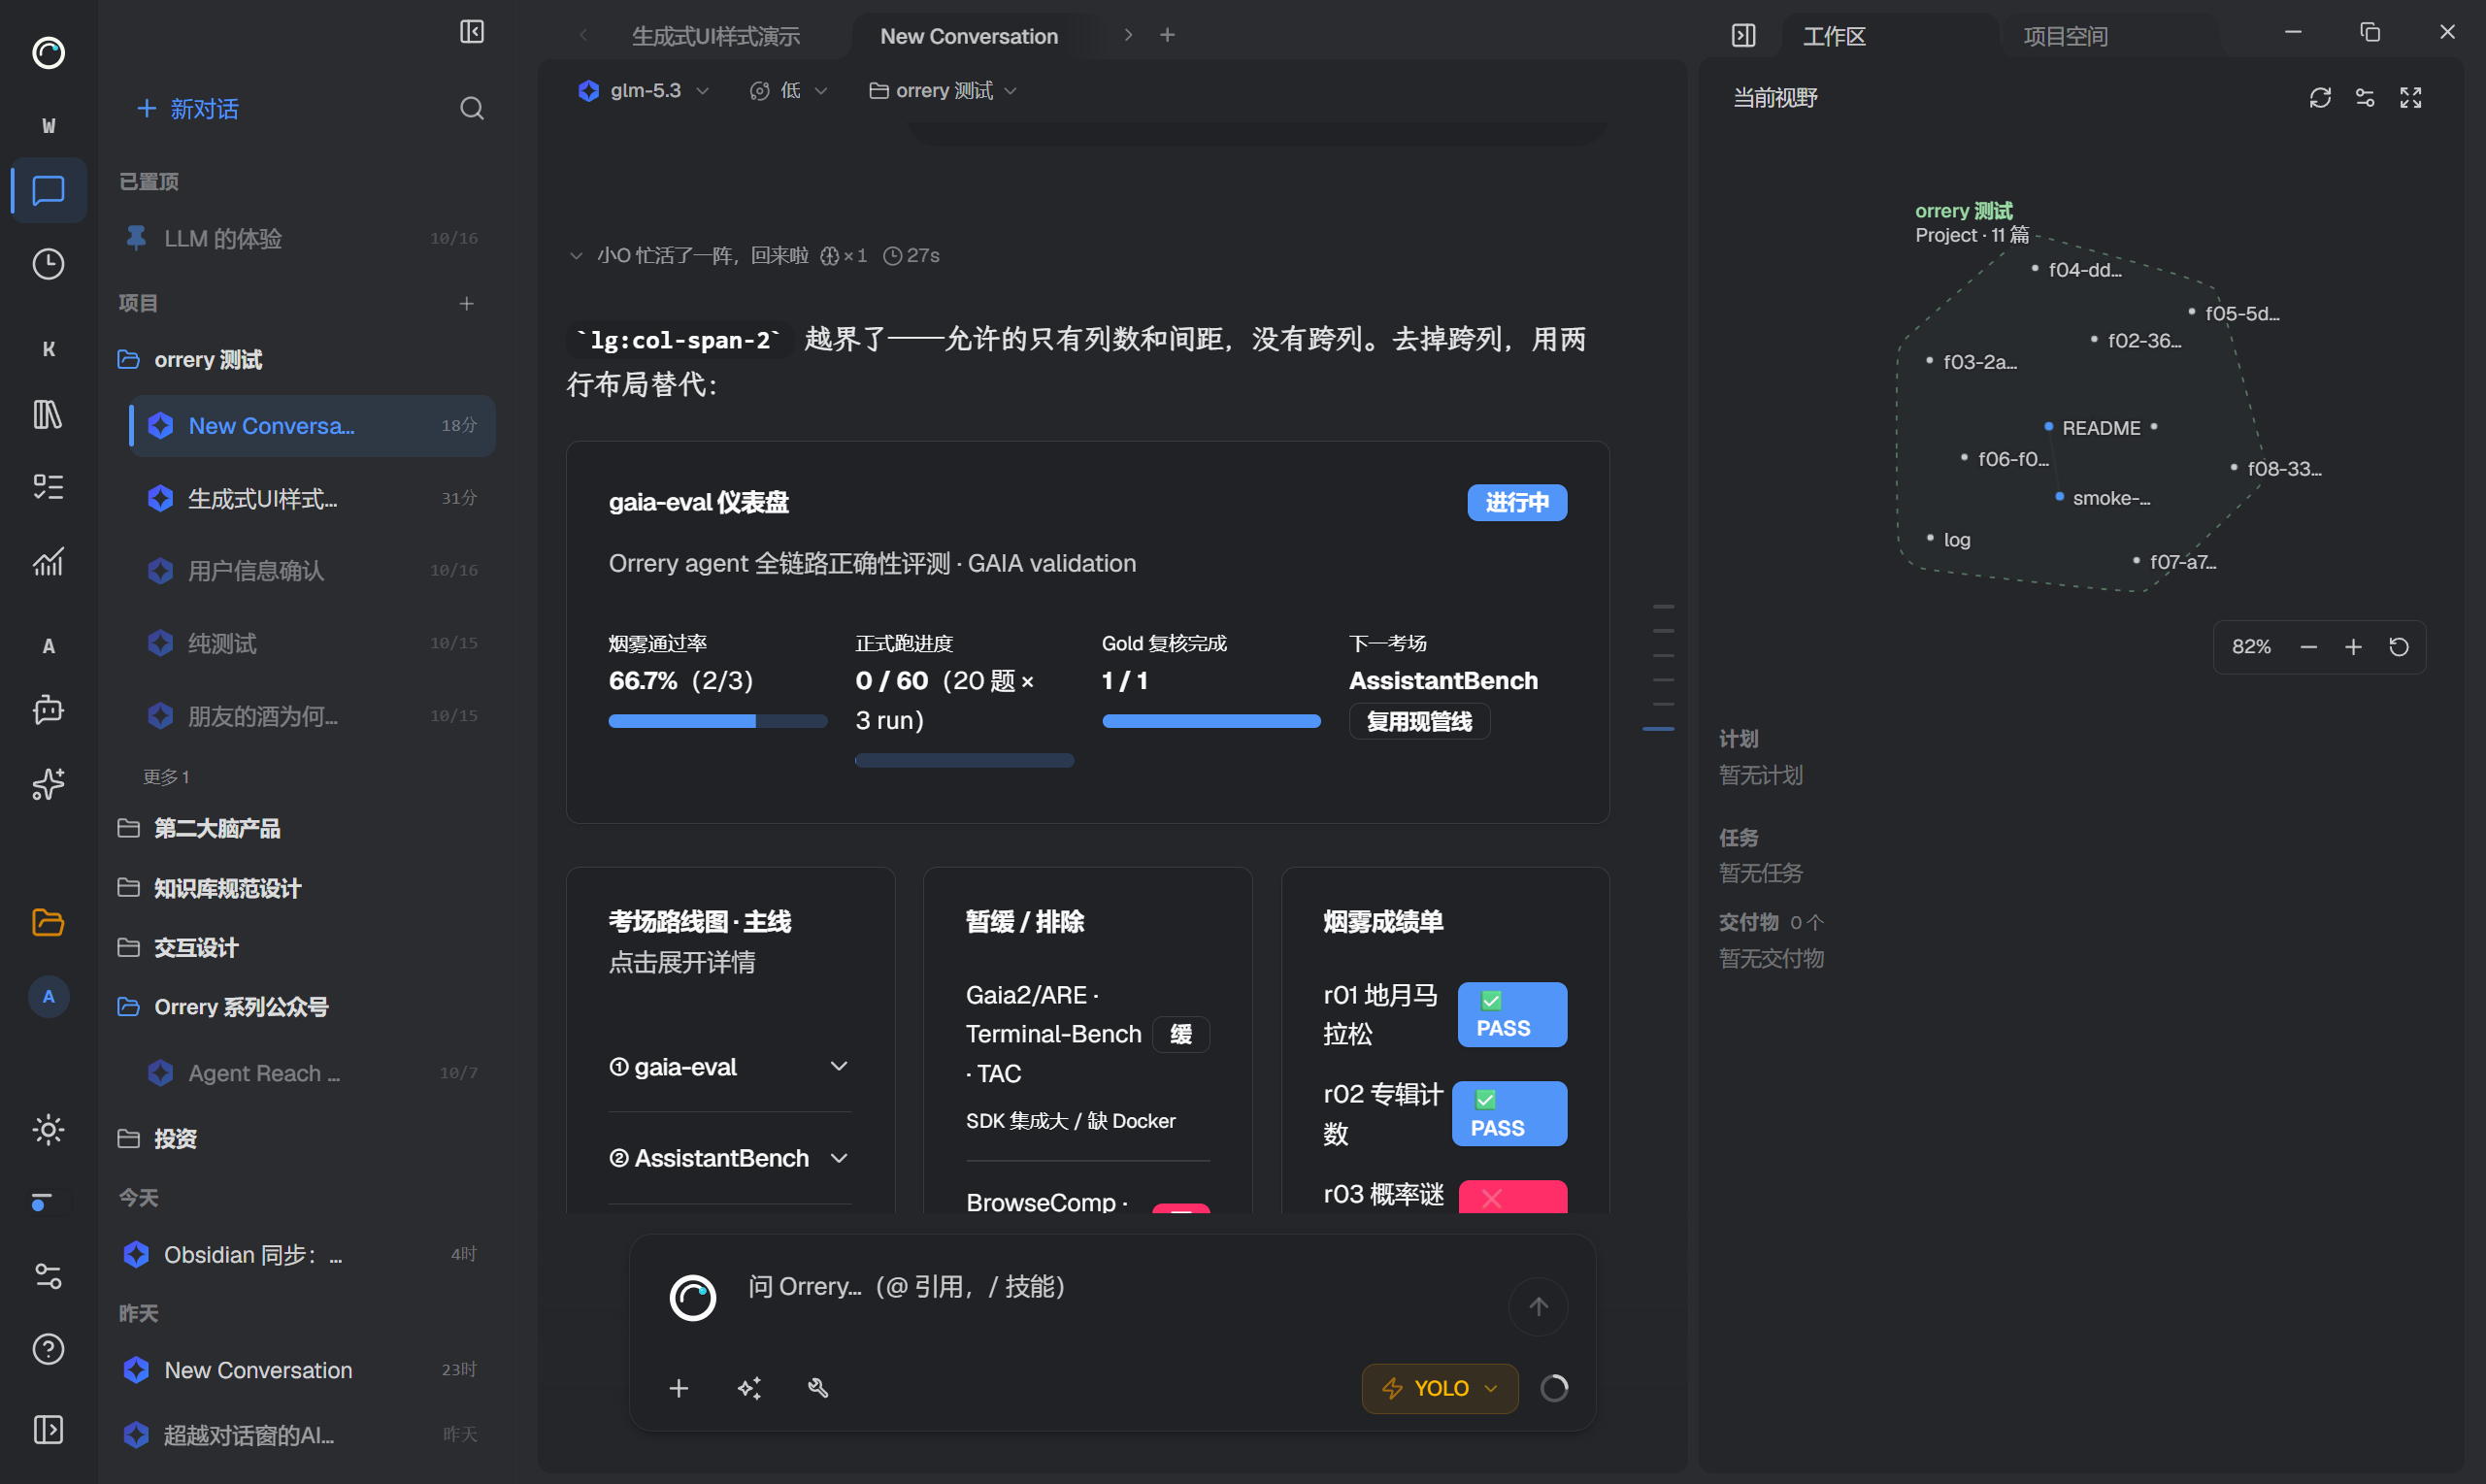Refresh the current view graph
Viewport: 2486px width, 1484px height.
tap(2320, 97)
